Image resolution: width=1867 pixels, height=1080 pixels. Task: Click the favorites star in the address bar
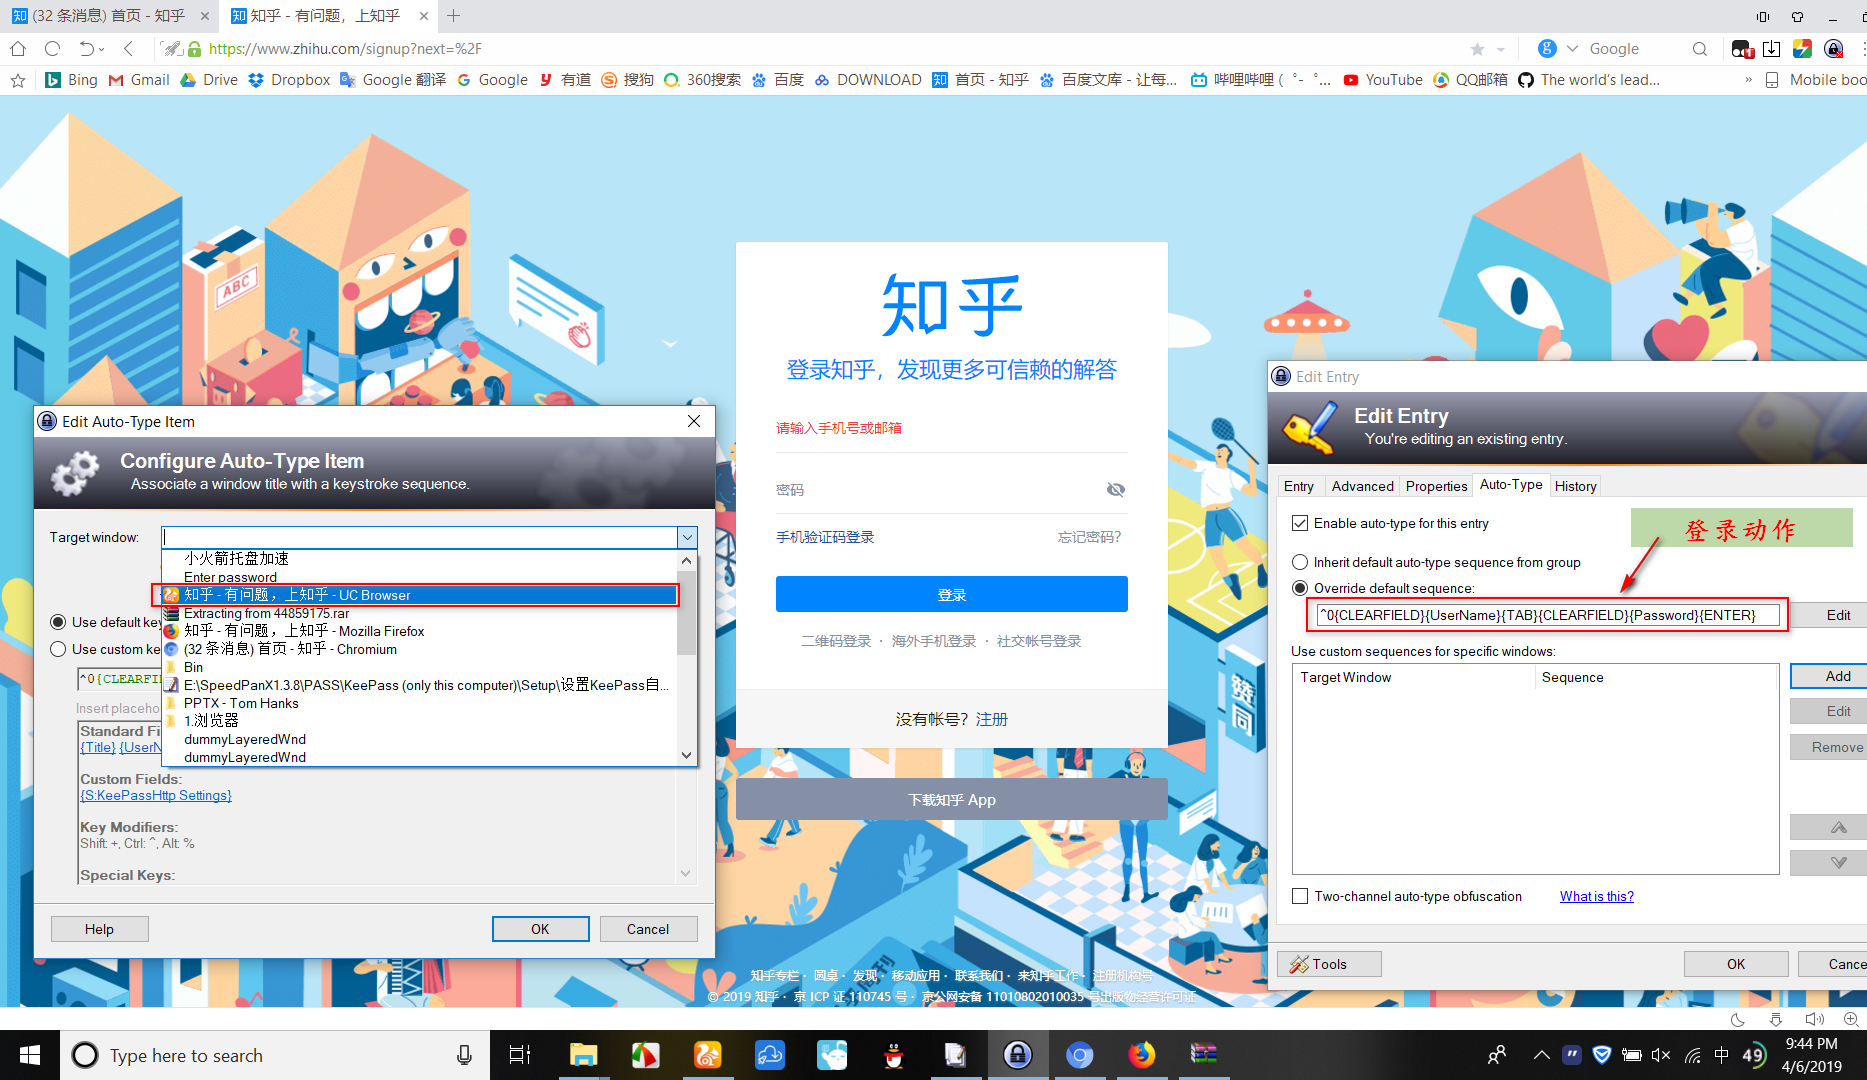[1475, 48]
